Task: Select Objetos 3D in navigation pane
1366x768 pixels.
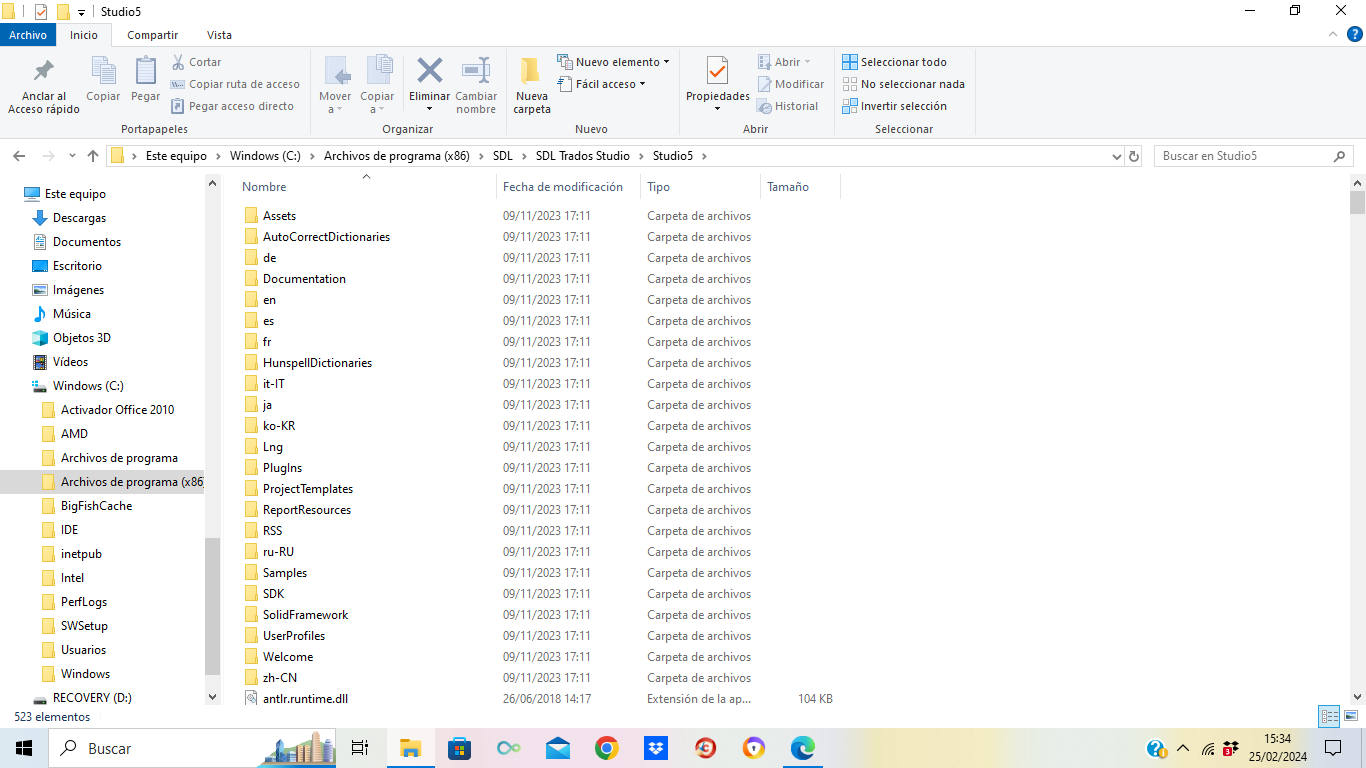Action: pyautogui.click(x=82, y=338)
